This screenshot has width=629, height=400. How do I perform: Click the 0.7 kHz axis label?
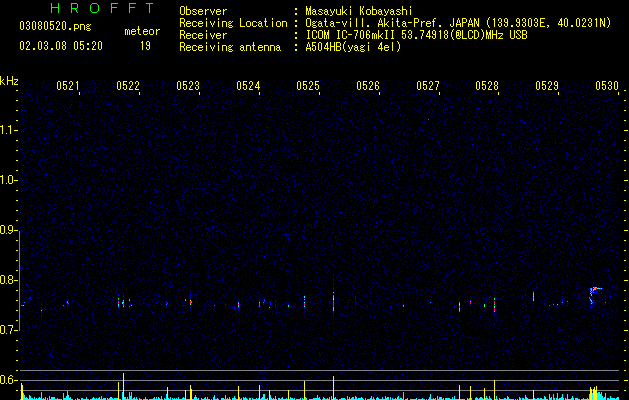tap(8, 330)
